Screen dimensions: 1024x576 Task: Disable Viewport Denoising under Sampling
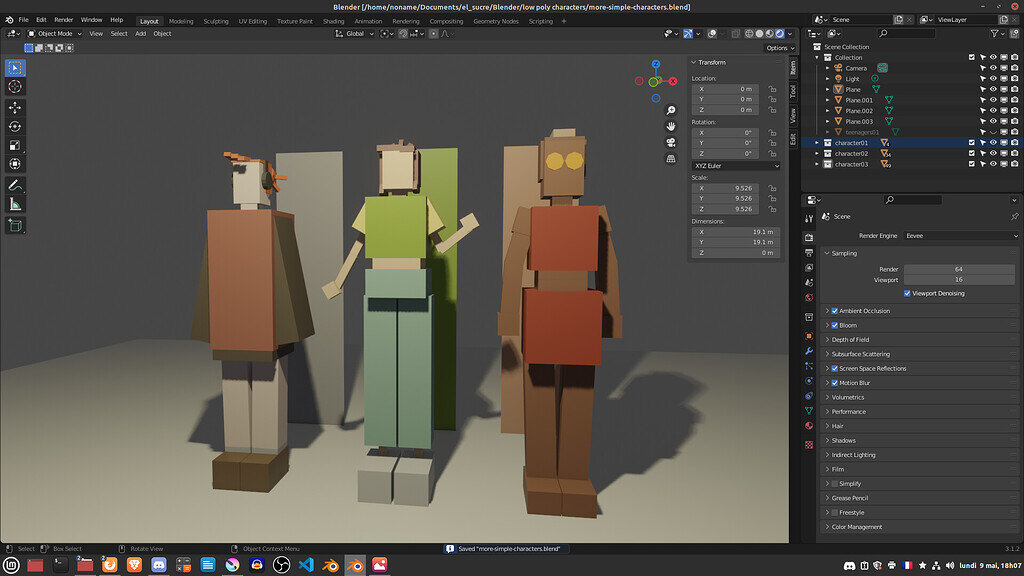(x=907, y=293)
